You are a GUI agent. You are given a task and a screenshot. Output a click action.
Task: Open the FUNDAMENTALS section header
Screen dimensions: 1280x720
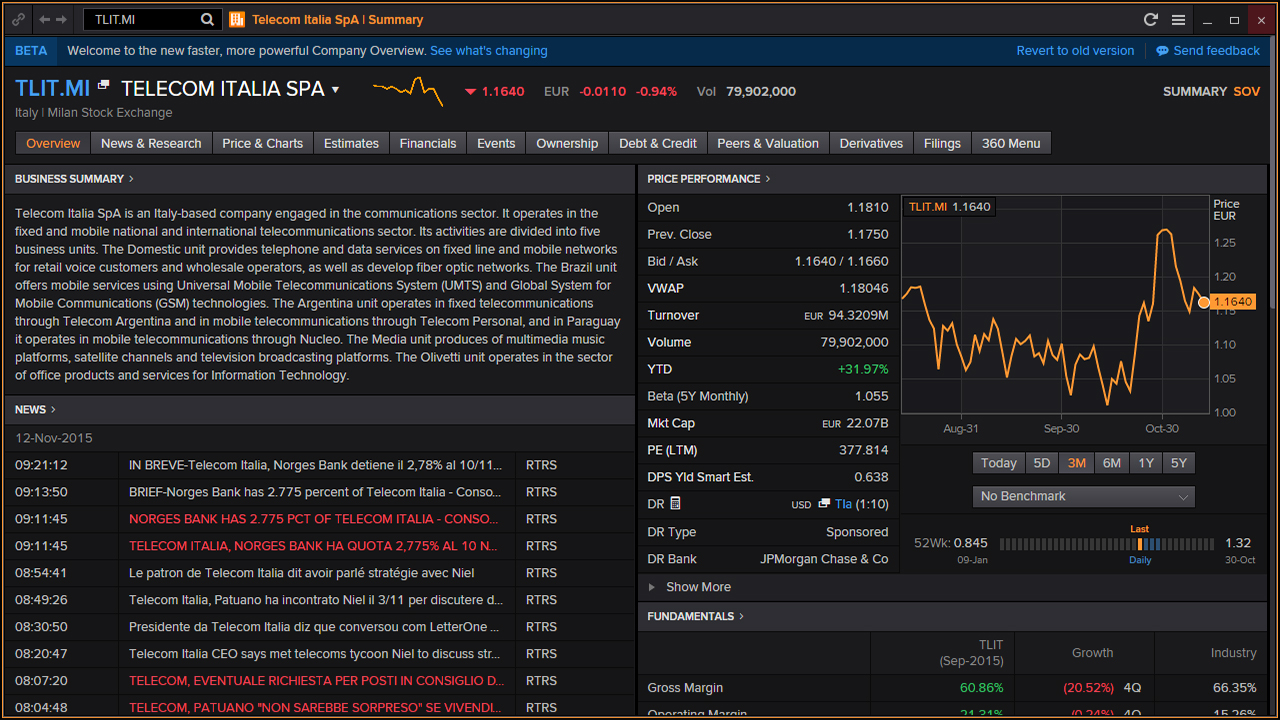click(696, 616)
